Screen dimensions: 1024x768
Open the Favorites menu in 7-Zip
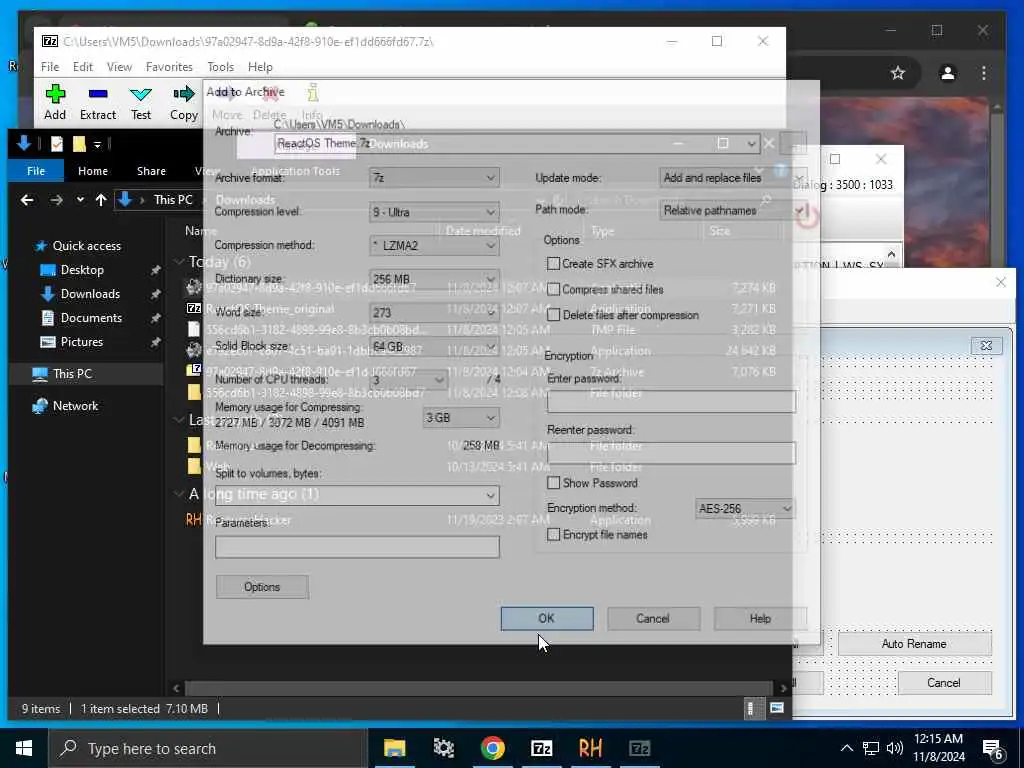click(169, 67)
